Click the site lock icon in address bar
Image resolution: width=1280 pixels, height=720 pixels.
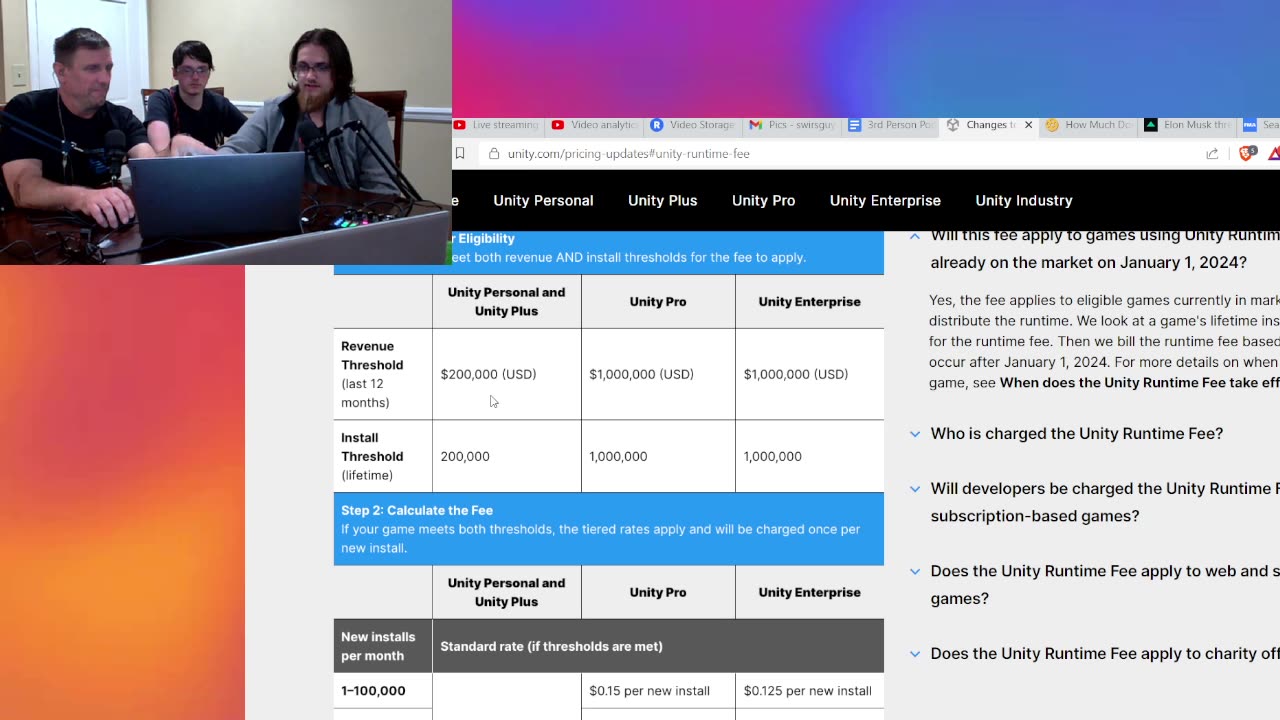494,154
